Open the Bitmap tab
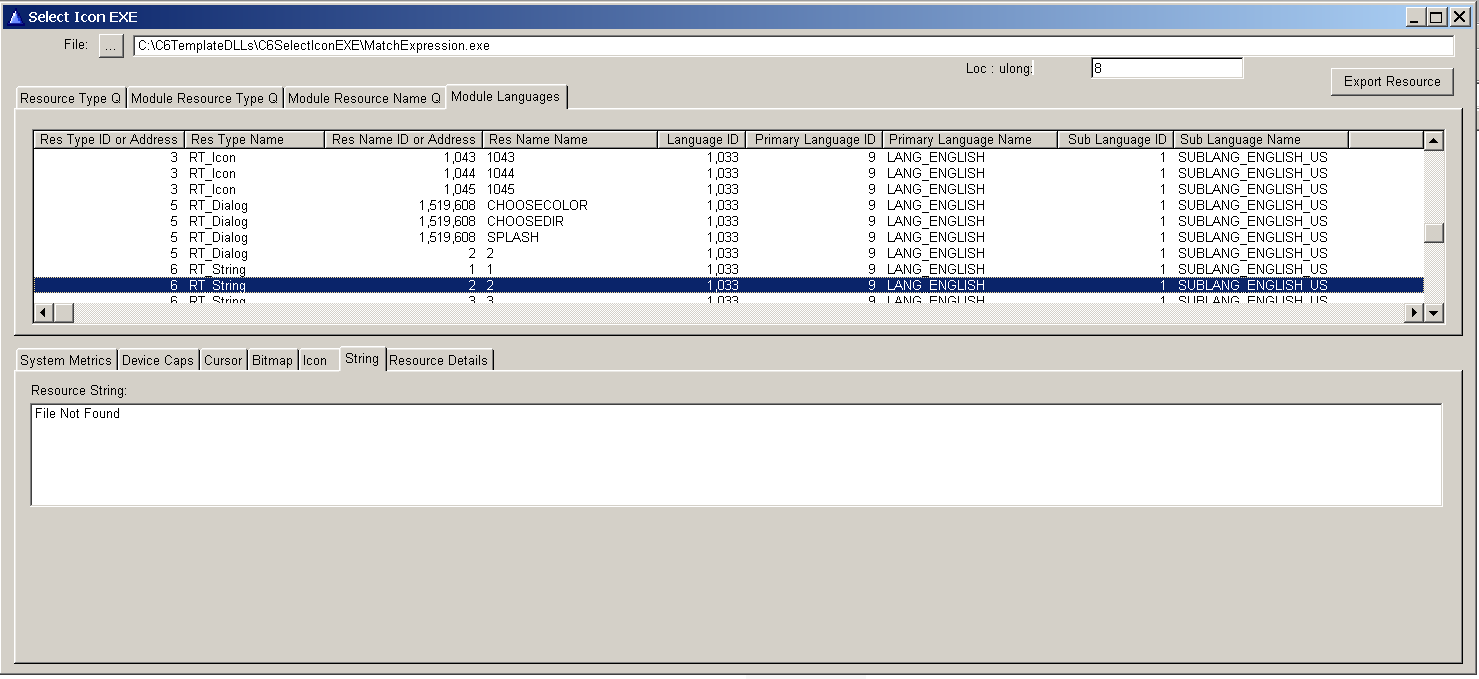Screen dimensions: 1479x679 click(x=272, y=360)
